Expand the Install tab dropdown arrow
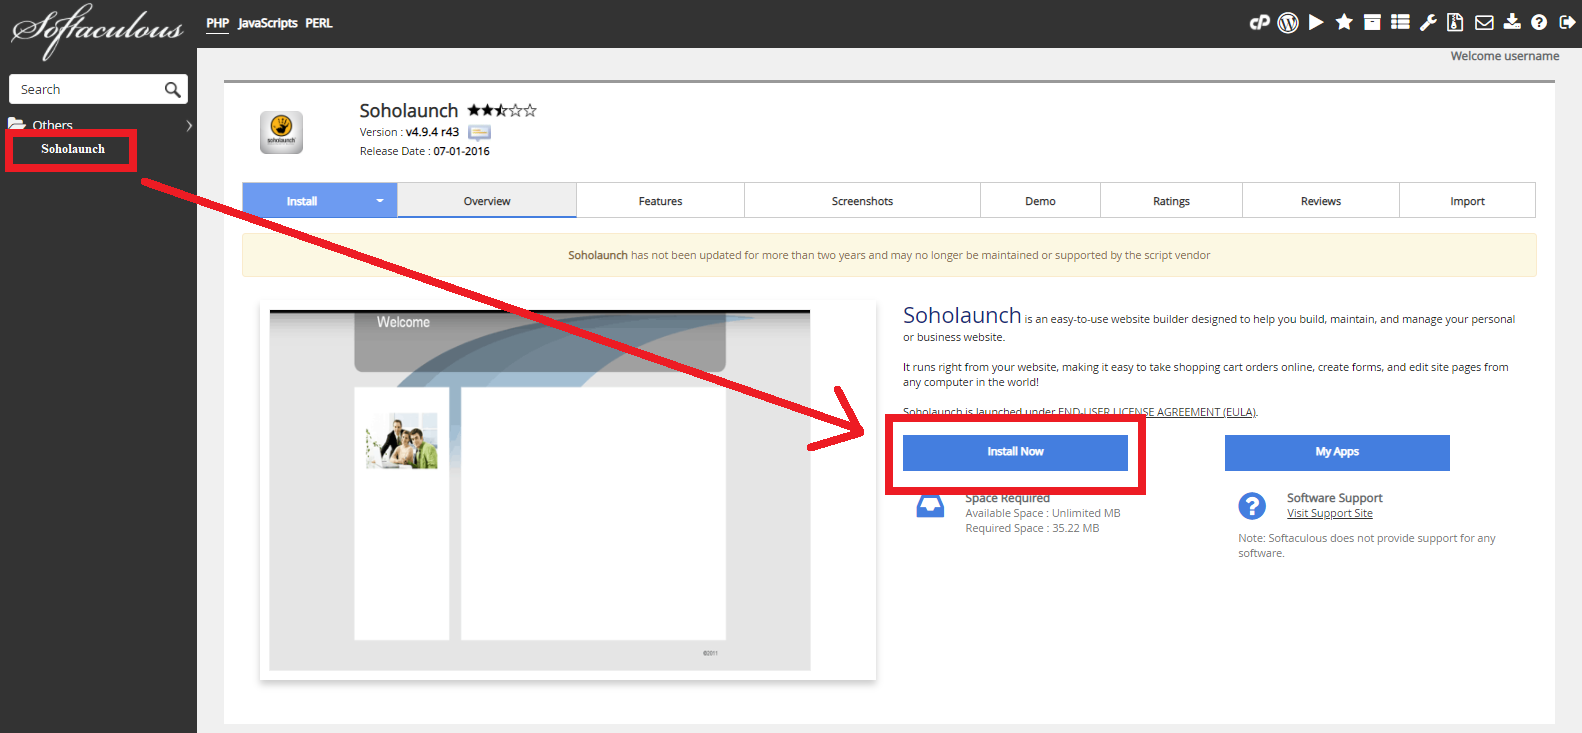Screen dimensions: 1582x733 380,201
